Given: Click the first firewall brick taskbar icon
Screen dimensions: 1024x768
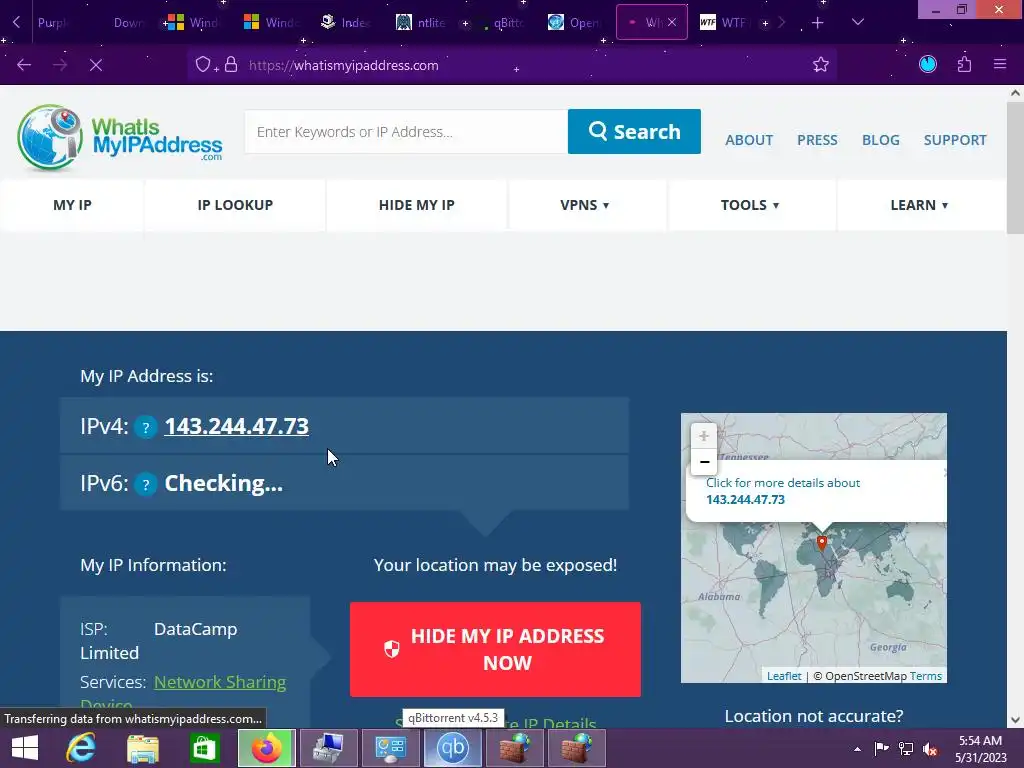Looking at the screenshot, I should [x=515, y=748].
